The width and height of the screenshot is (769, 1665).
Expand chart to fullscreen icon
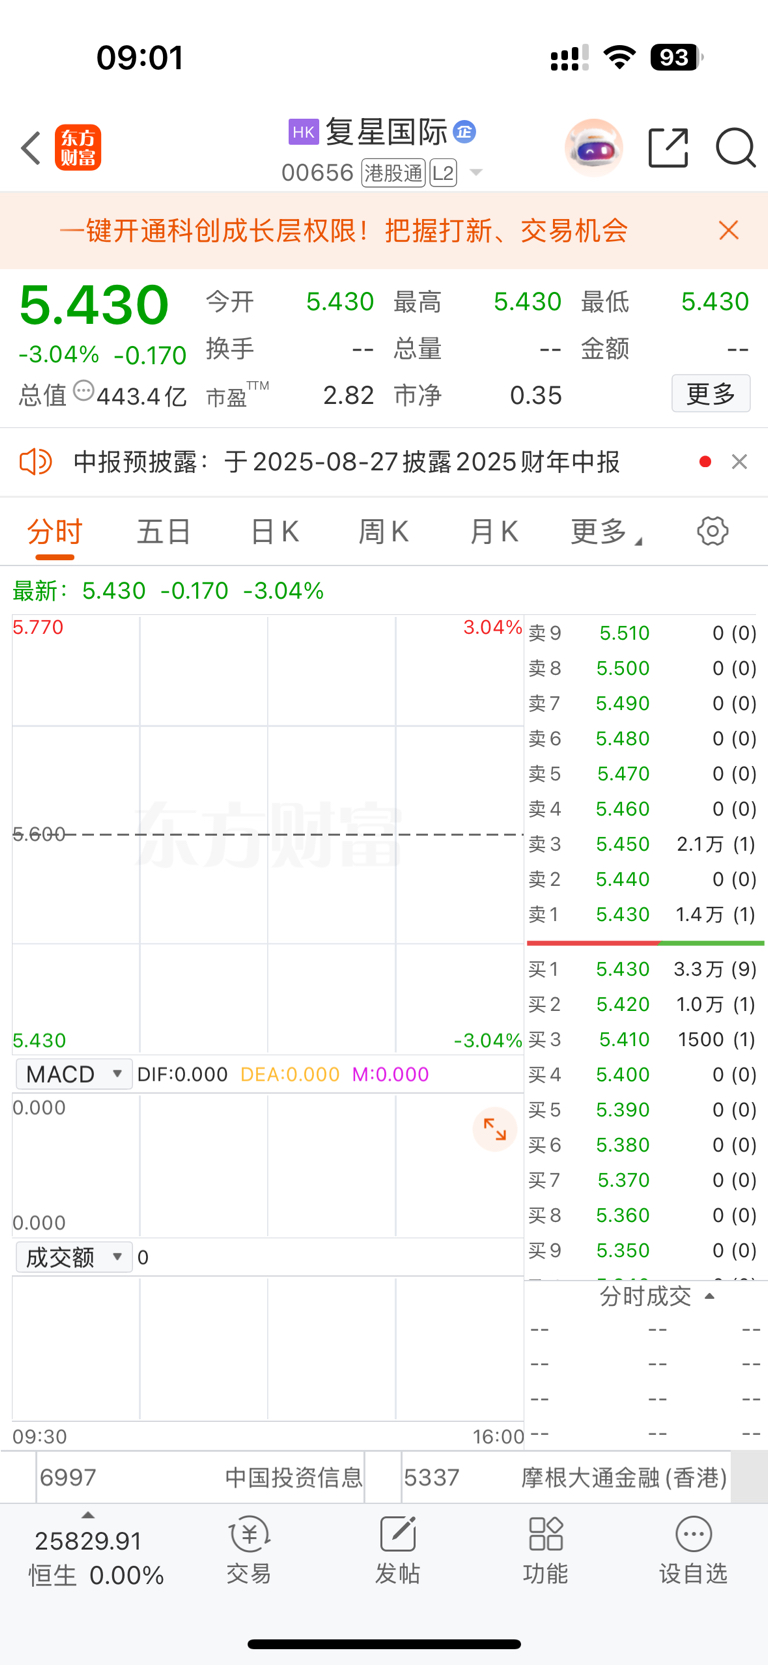[495, 1130]
